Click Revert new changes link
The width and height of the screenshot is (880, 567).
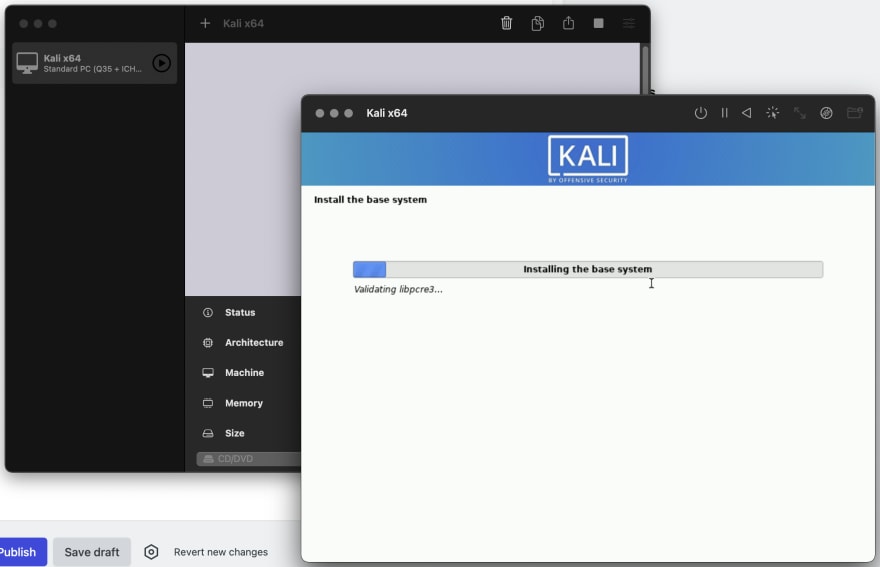tap(221, 552)
